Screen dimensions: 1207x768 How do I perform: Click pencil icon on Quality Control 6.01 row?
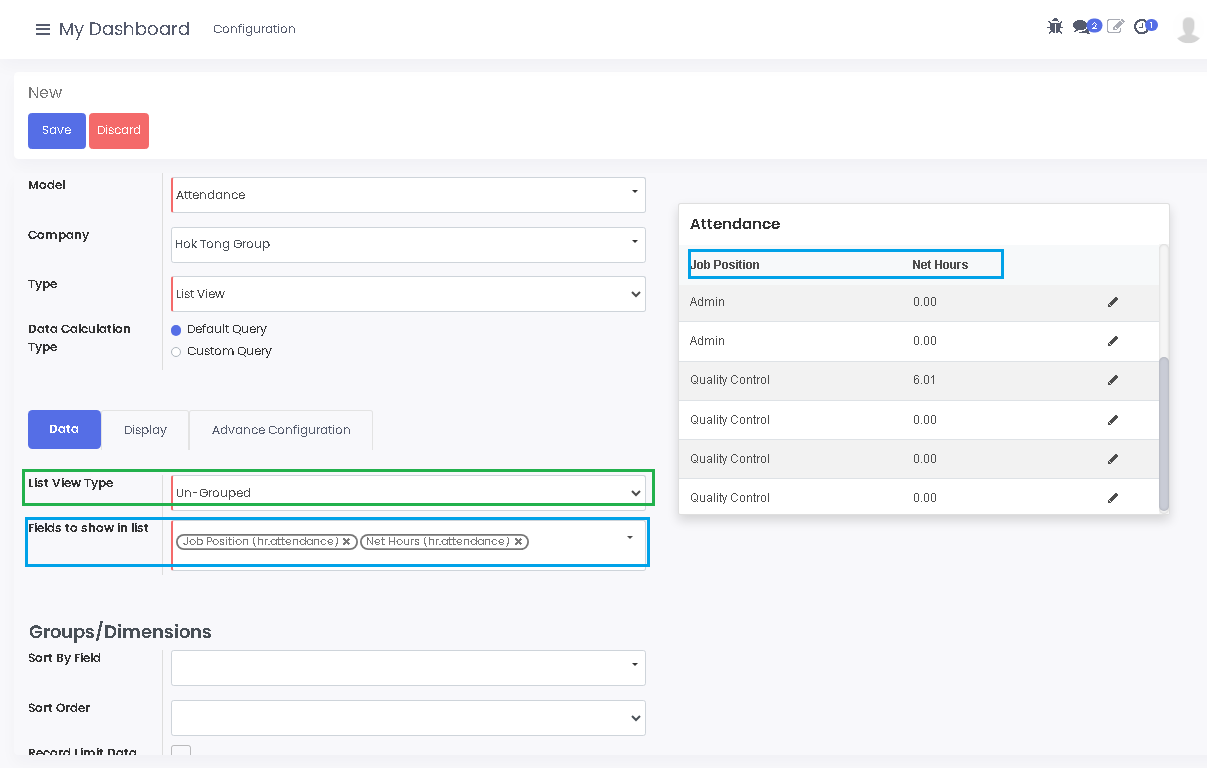point(1113,380)
